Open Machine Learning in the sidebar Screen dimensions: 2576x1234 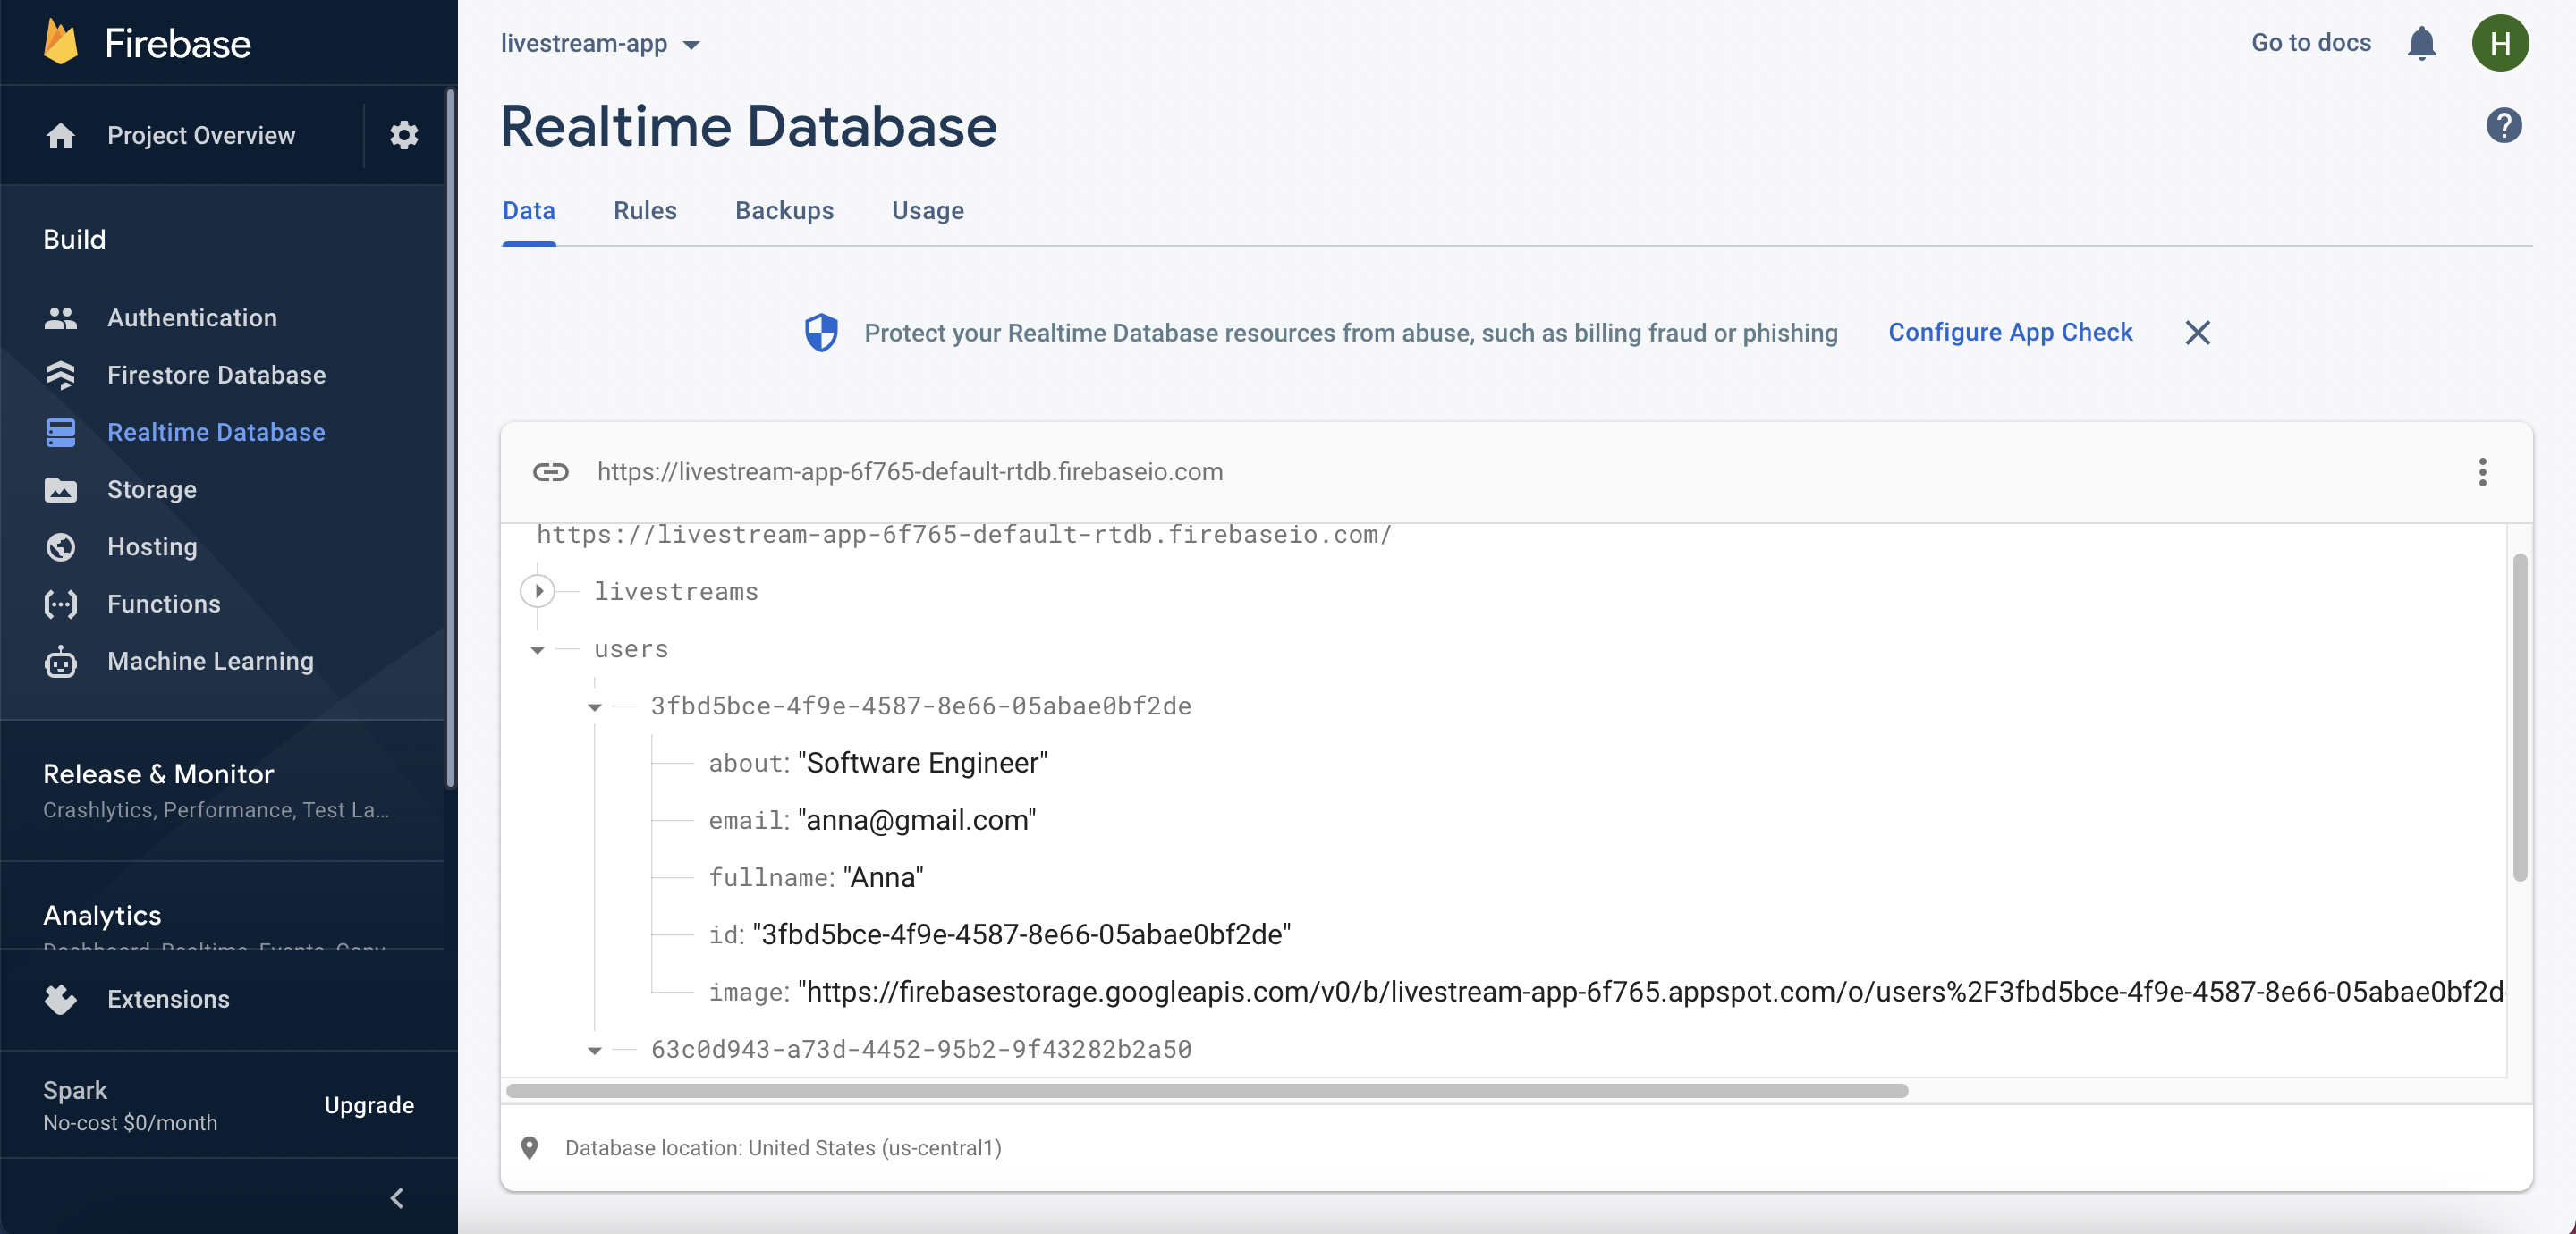pyautogui.click(x=210, y=661)
